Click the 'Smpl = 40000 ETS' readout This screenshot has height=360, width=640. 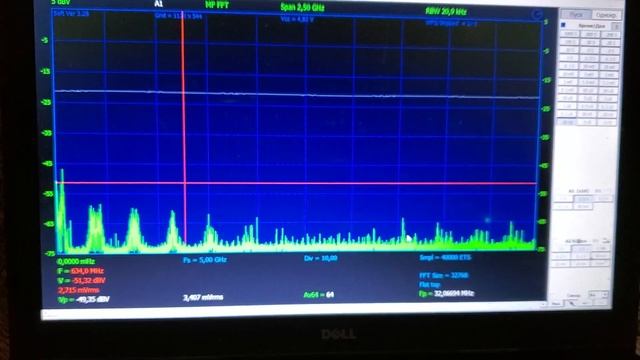[x=445, y=258]
